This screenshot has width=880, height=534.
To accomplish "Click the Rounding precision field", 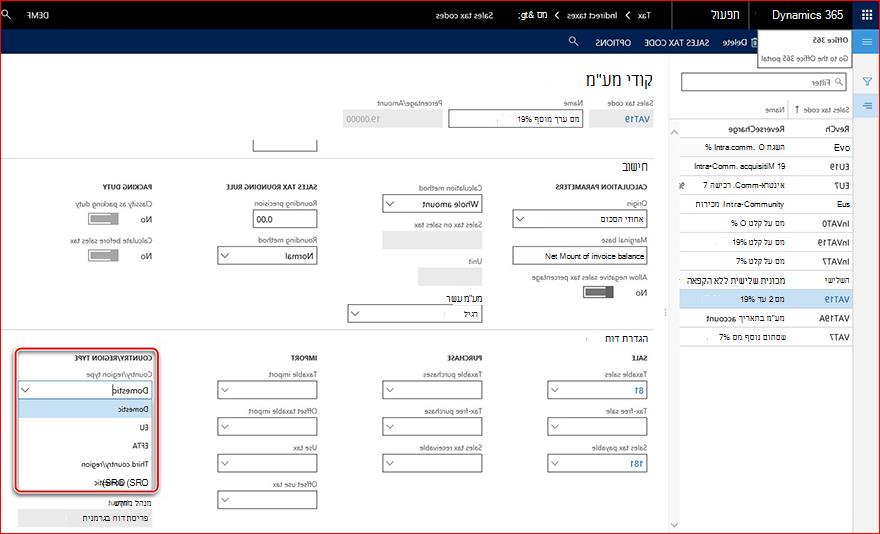I will (x=285, y=219).
